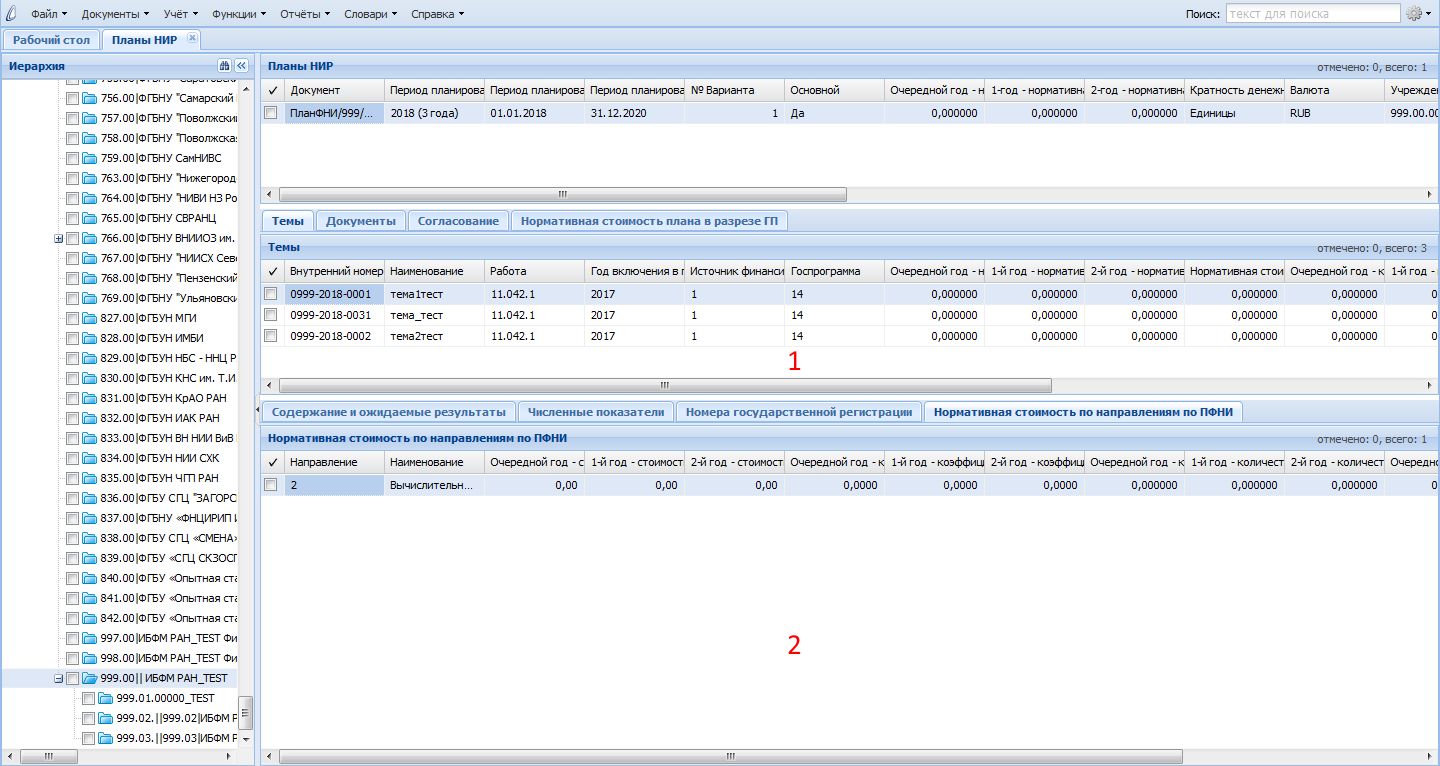Viewport: 1440px width, 766px height.
Task: Click the binoculars search icon in Иерархия panel
Action: click(x=225, y=65)
